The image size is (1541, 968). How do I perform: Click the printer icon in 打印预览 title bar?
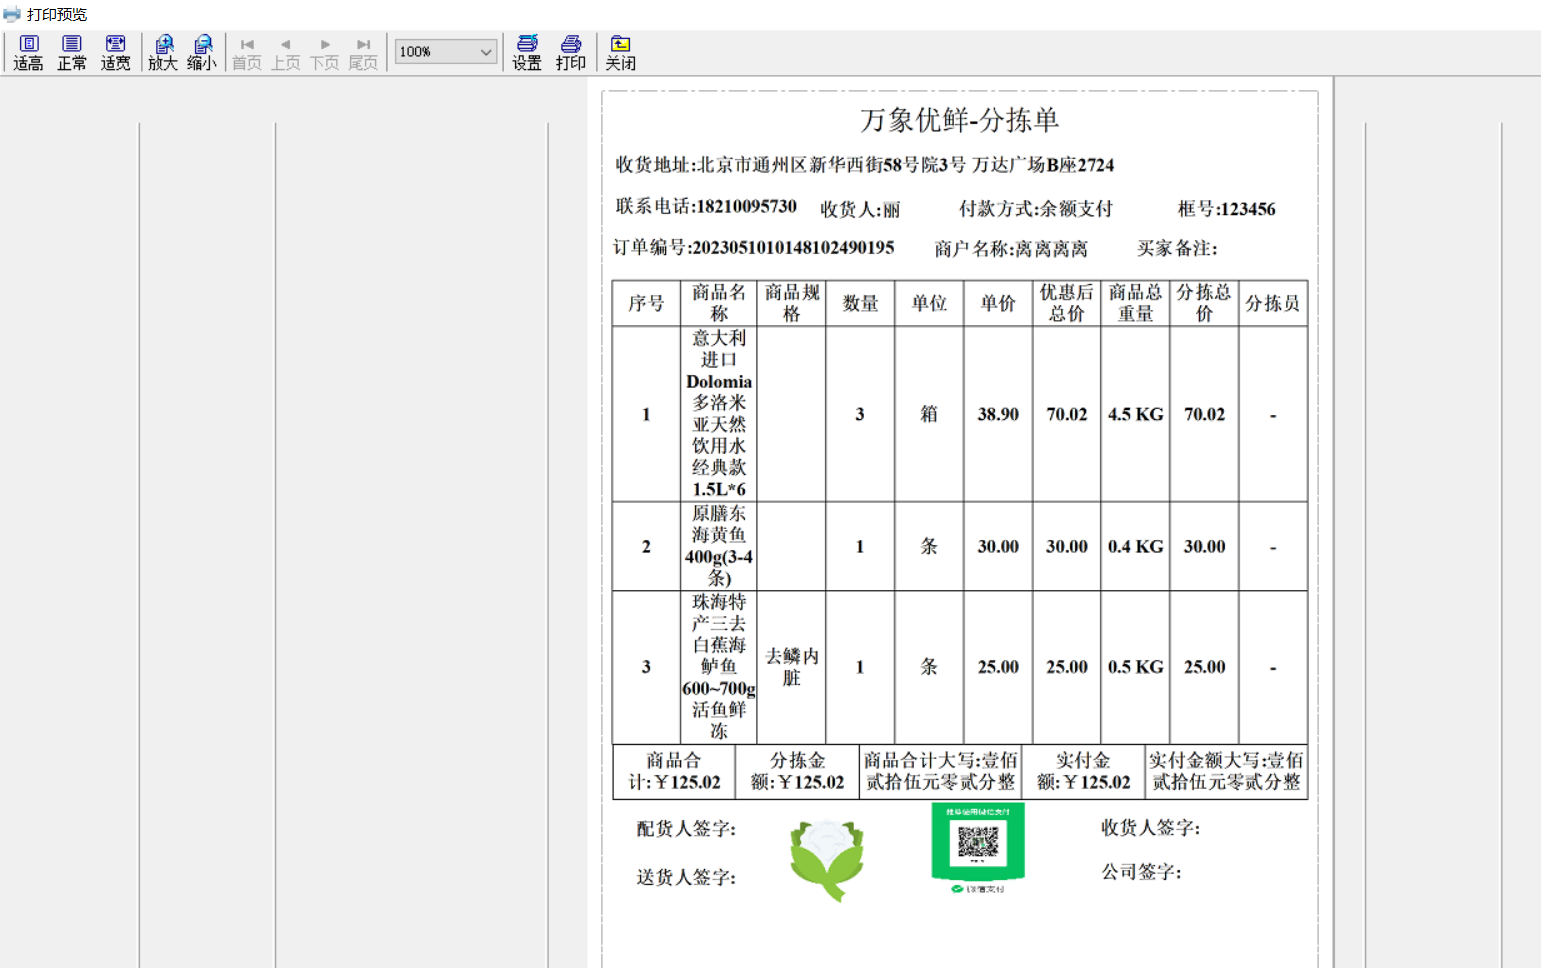click(12, 14)
